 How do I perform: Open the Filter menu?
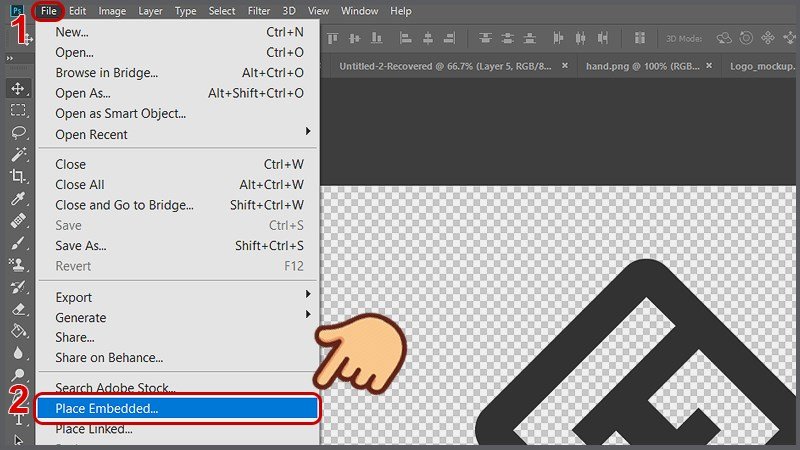(259, 11)
